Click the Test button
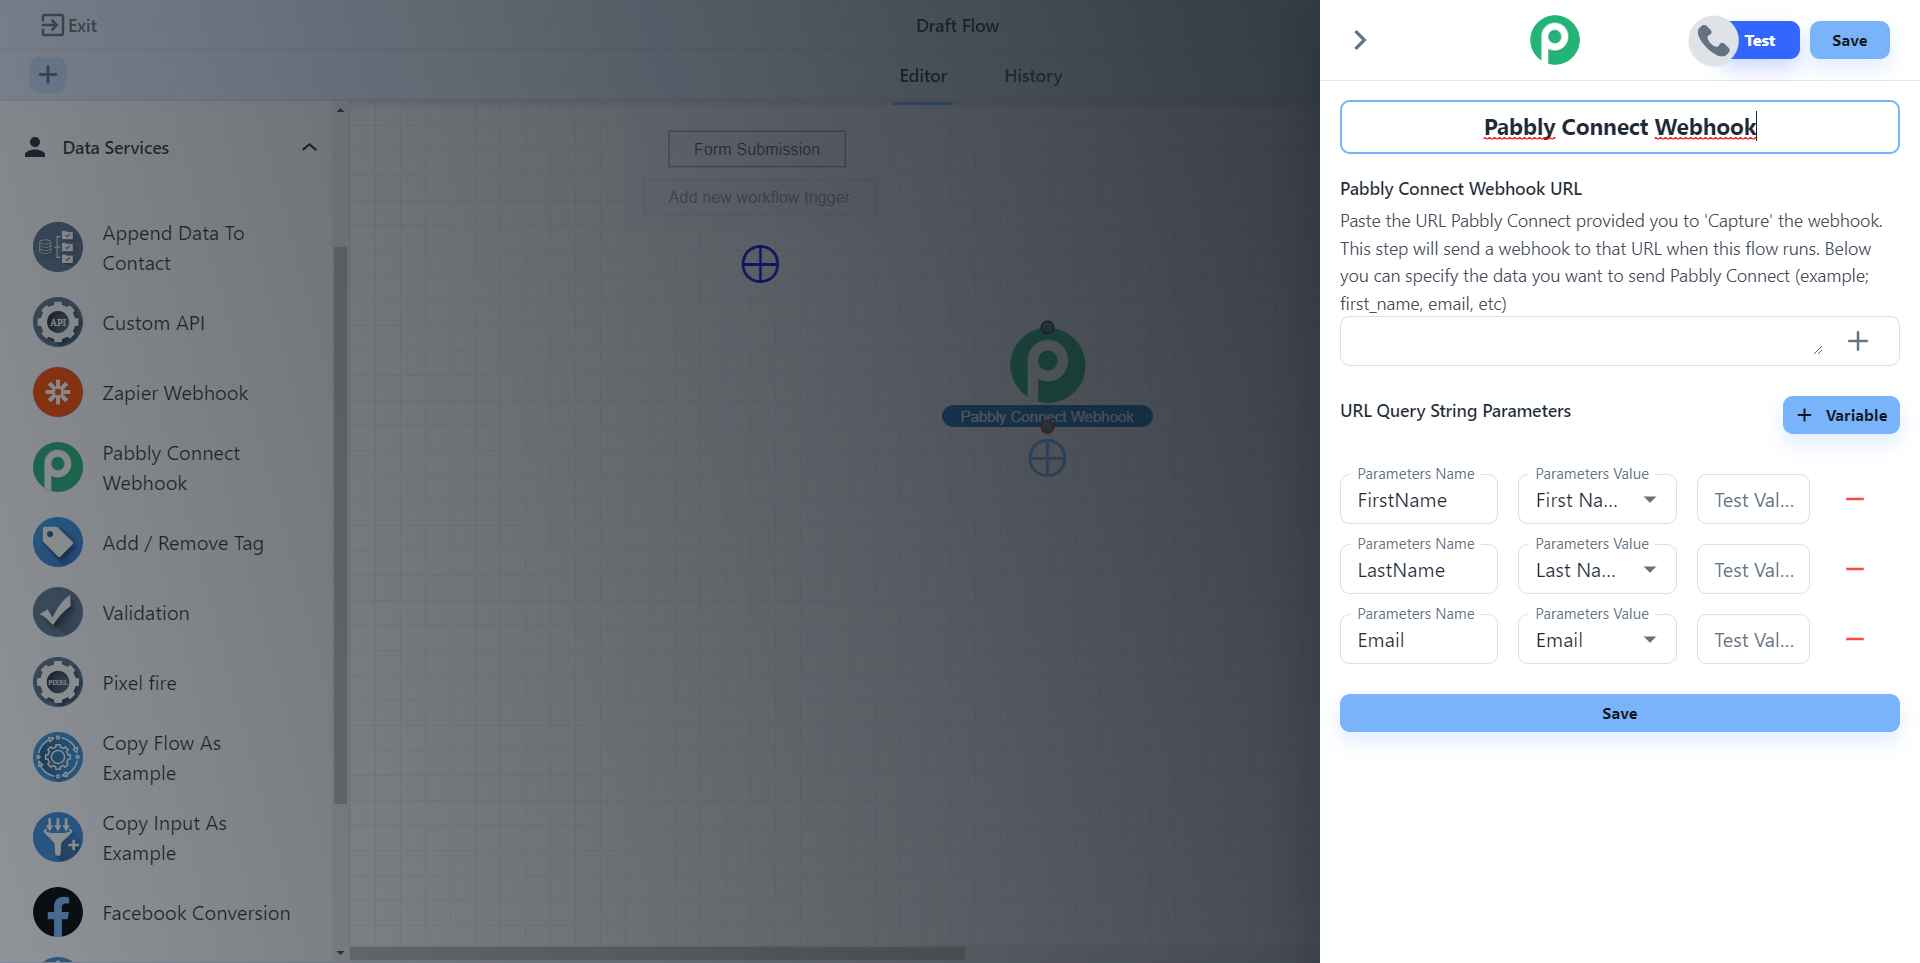1920x963 pixels. click(x=1760, y=40)
